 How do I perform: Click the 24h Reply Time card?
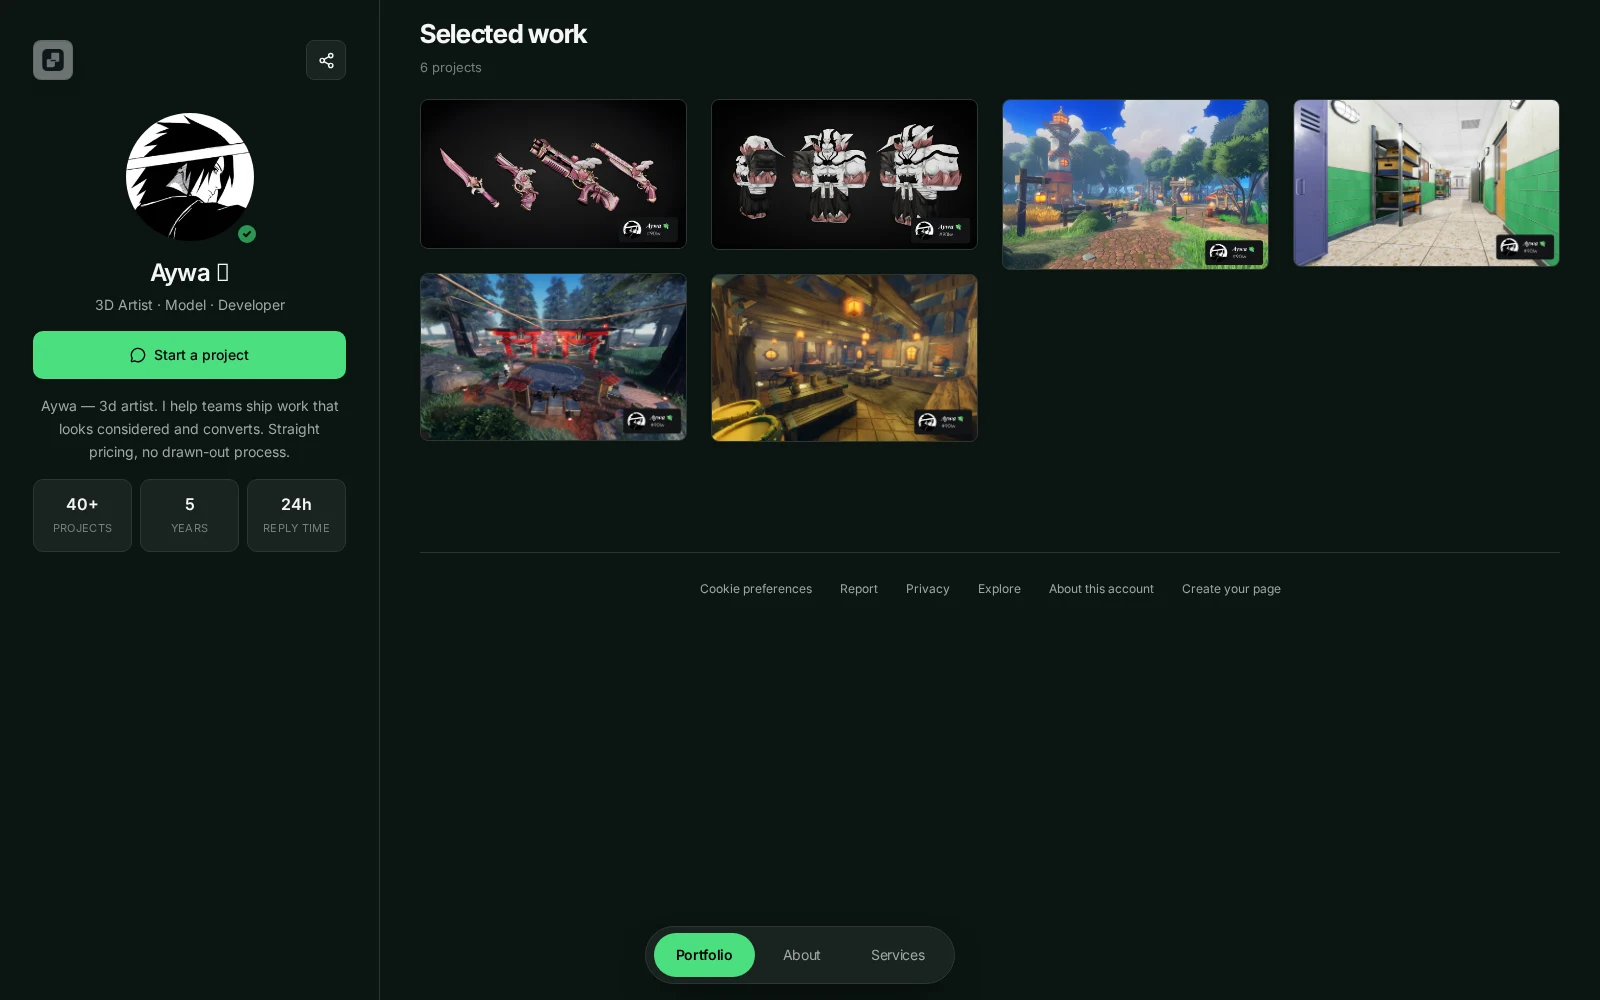(x=296, y=515)
